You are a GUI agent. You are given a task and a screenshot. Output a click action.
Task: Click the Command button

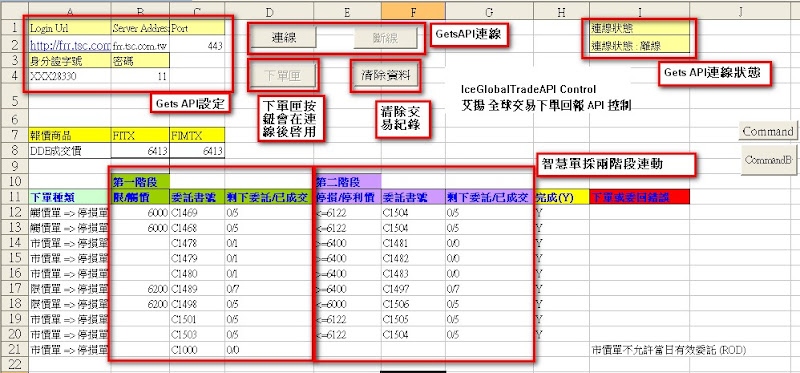767,131
